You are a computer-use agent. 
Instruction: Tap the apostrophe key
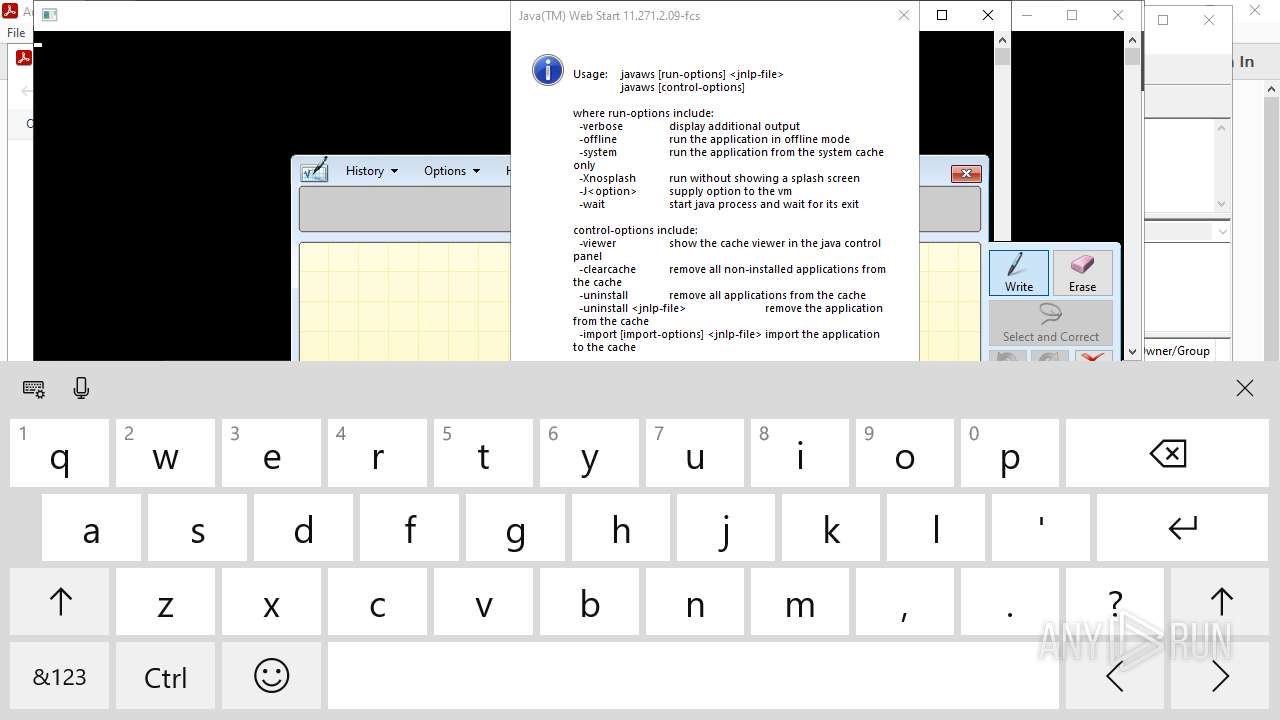point(1041,528)
